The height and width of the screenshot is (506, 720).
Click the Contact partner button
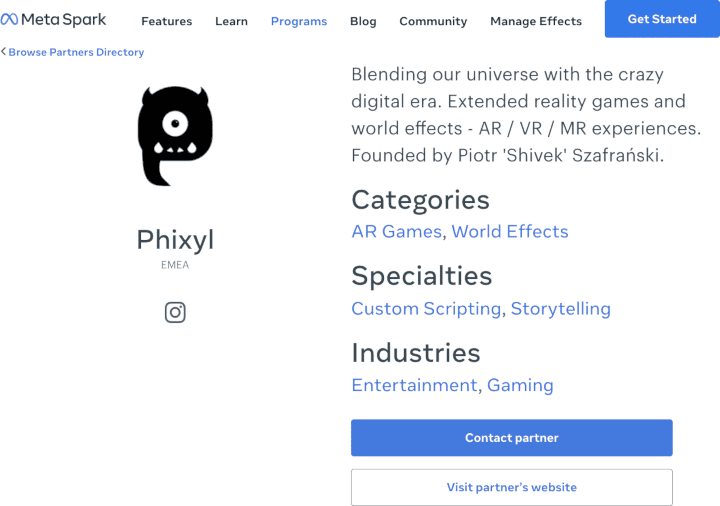tap(511, 438)
